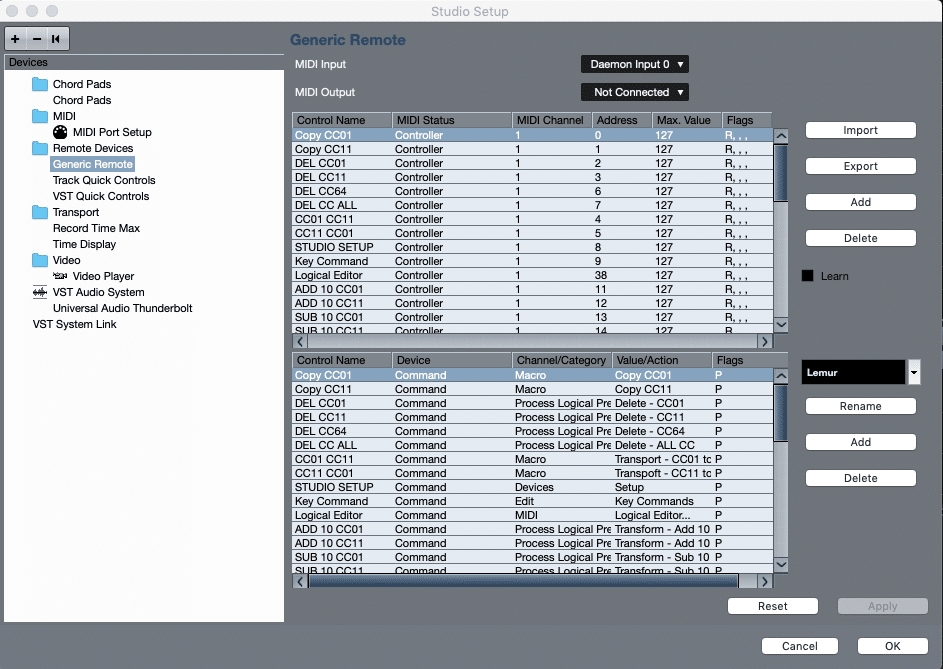
Task: Click MIDI Status column header
Action: click(x=452, y=120)
